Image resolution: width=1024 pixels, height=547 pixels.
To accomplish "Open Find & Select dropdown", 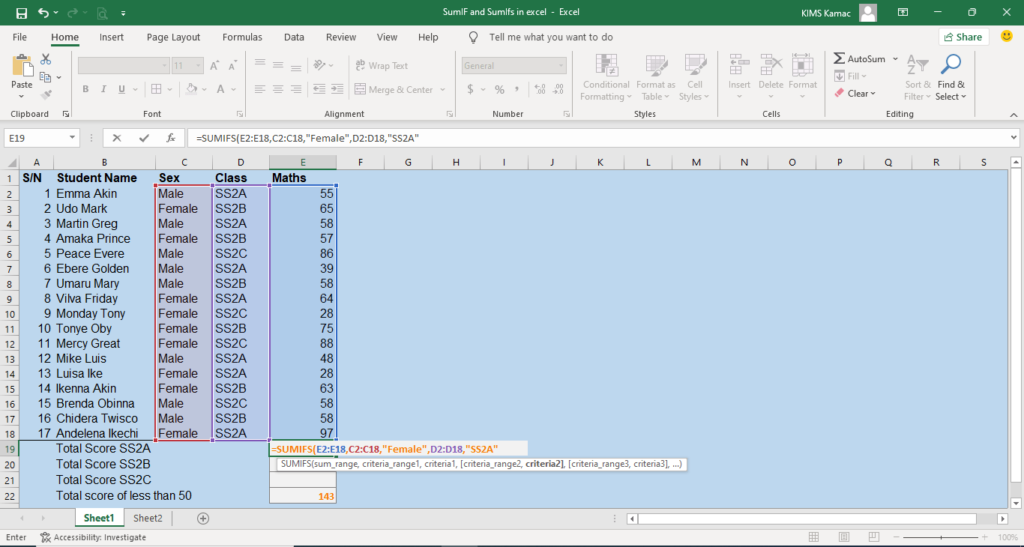I will tap(951, 78).
